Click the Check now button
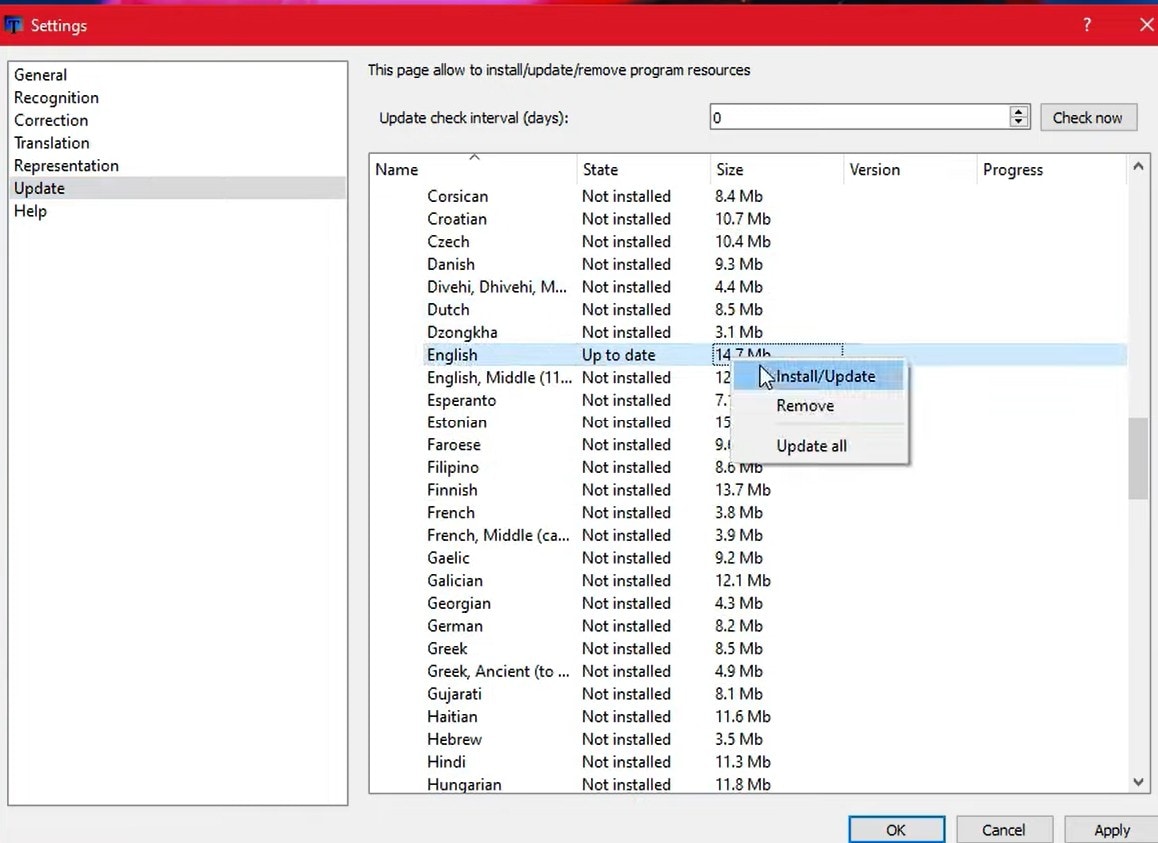The width and height of the screenshot is (1158, 843). click(x=1088, y=117)
